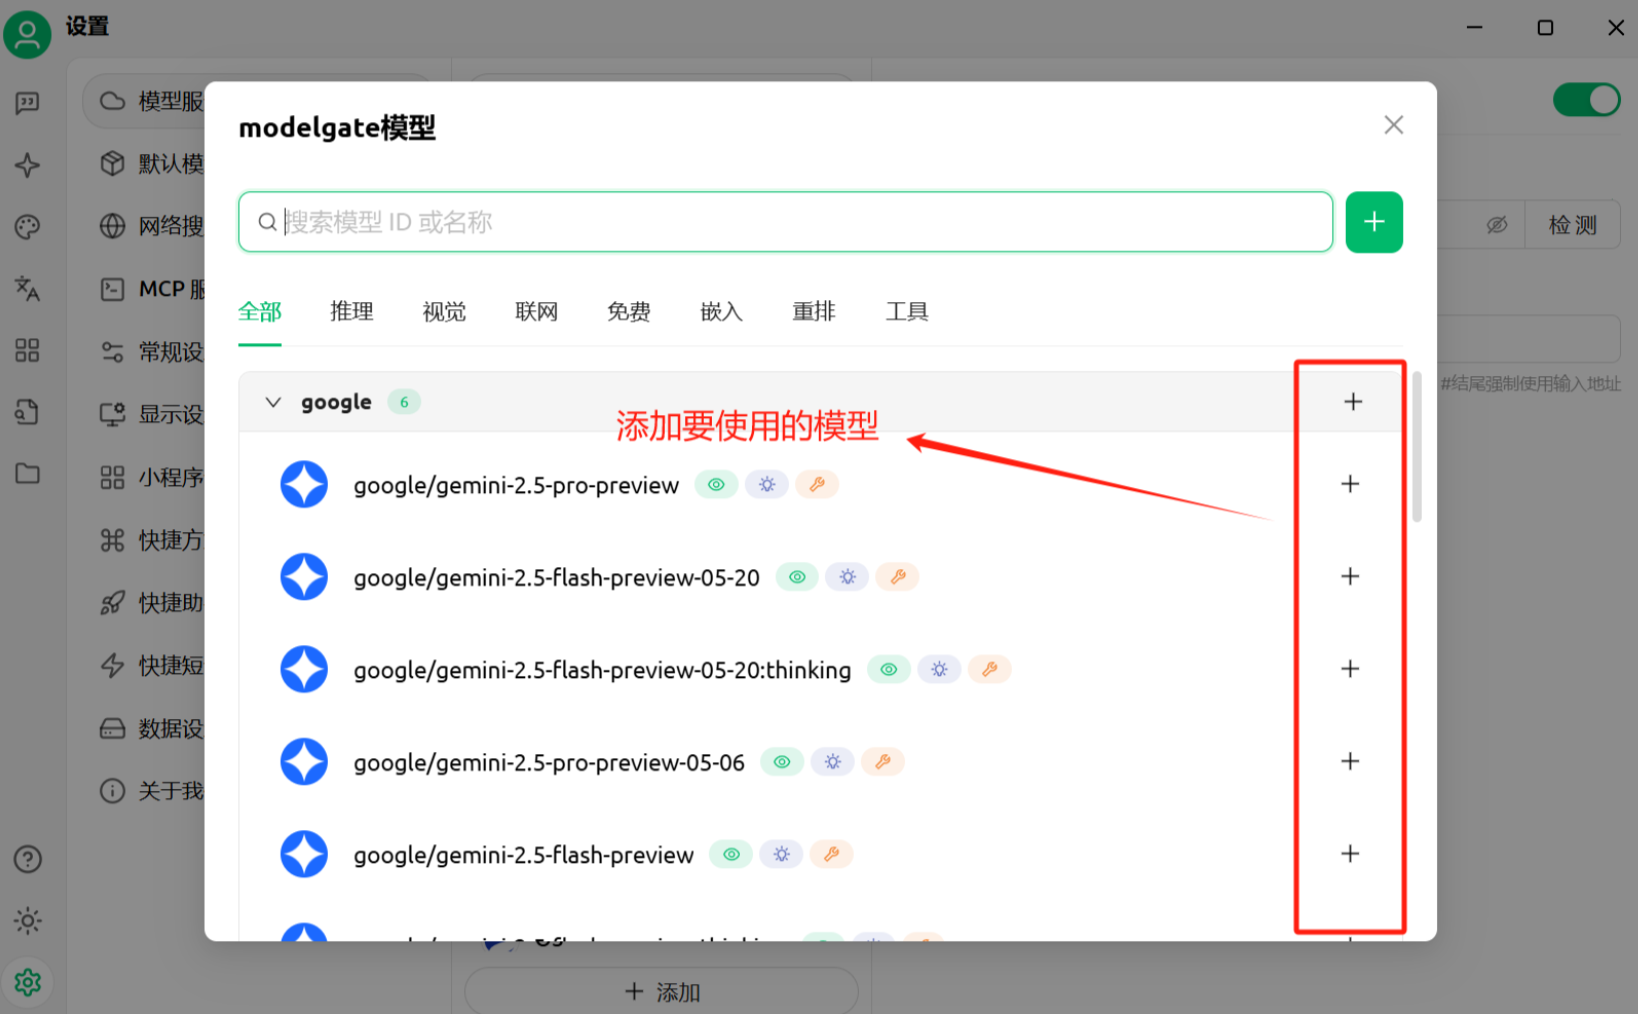Viewport: 1638px width, 1014px height.
Task: Click the translation icon in the sidebar
Action: coord(27,289)
